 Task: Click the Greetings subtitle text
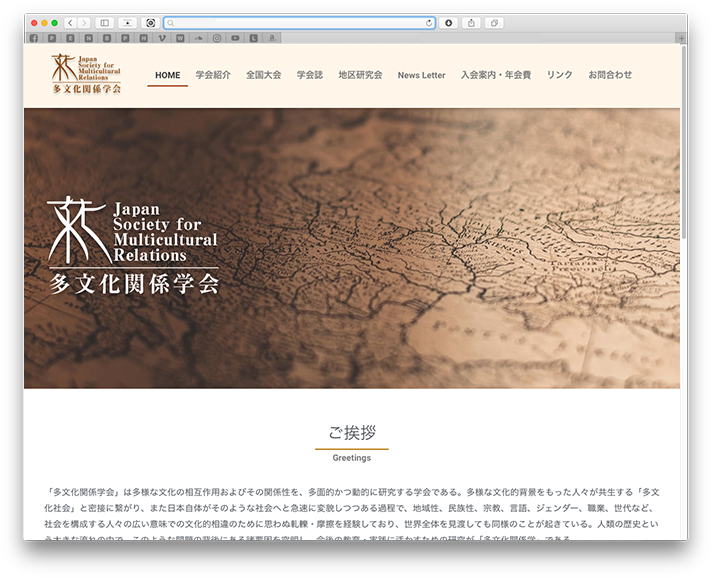351,458
